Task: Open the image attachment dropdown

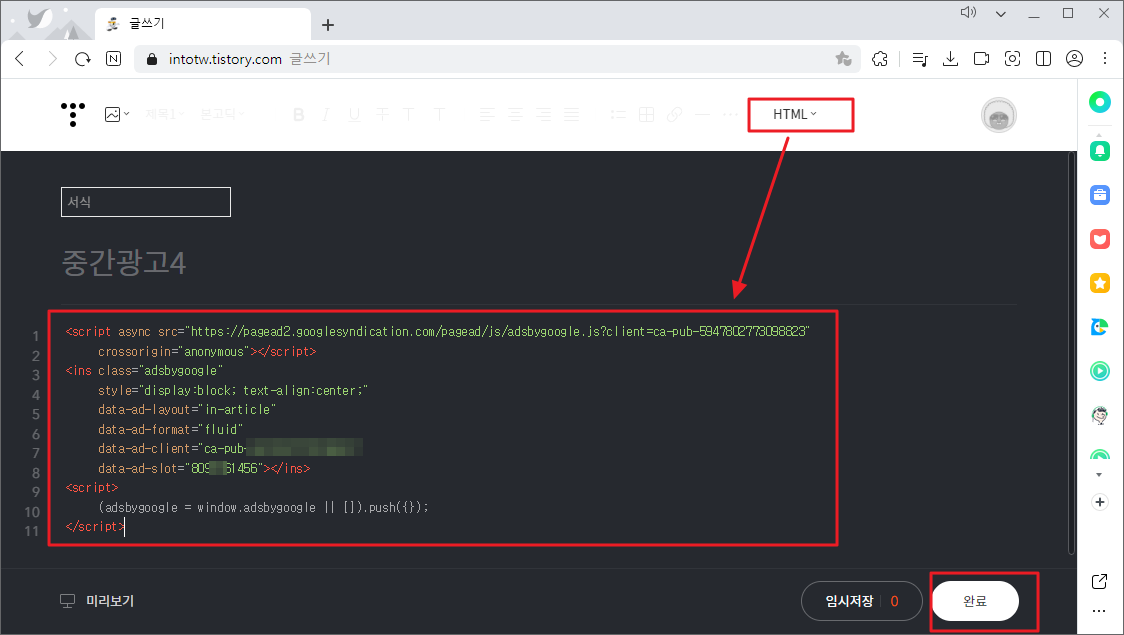Action: pyautogui.click(x=117, y=114)
